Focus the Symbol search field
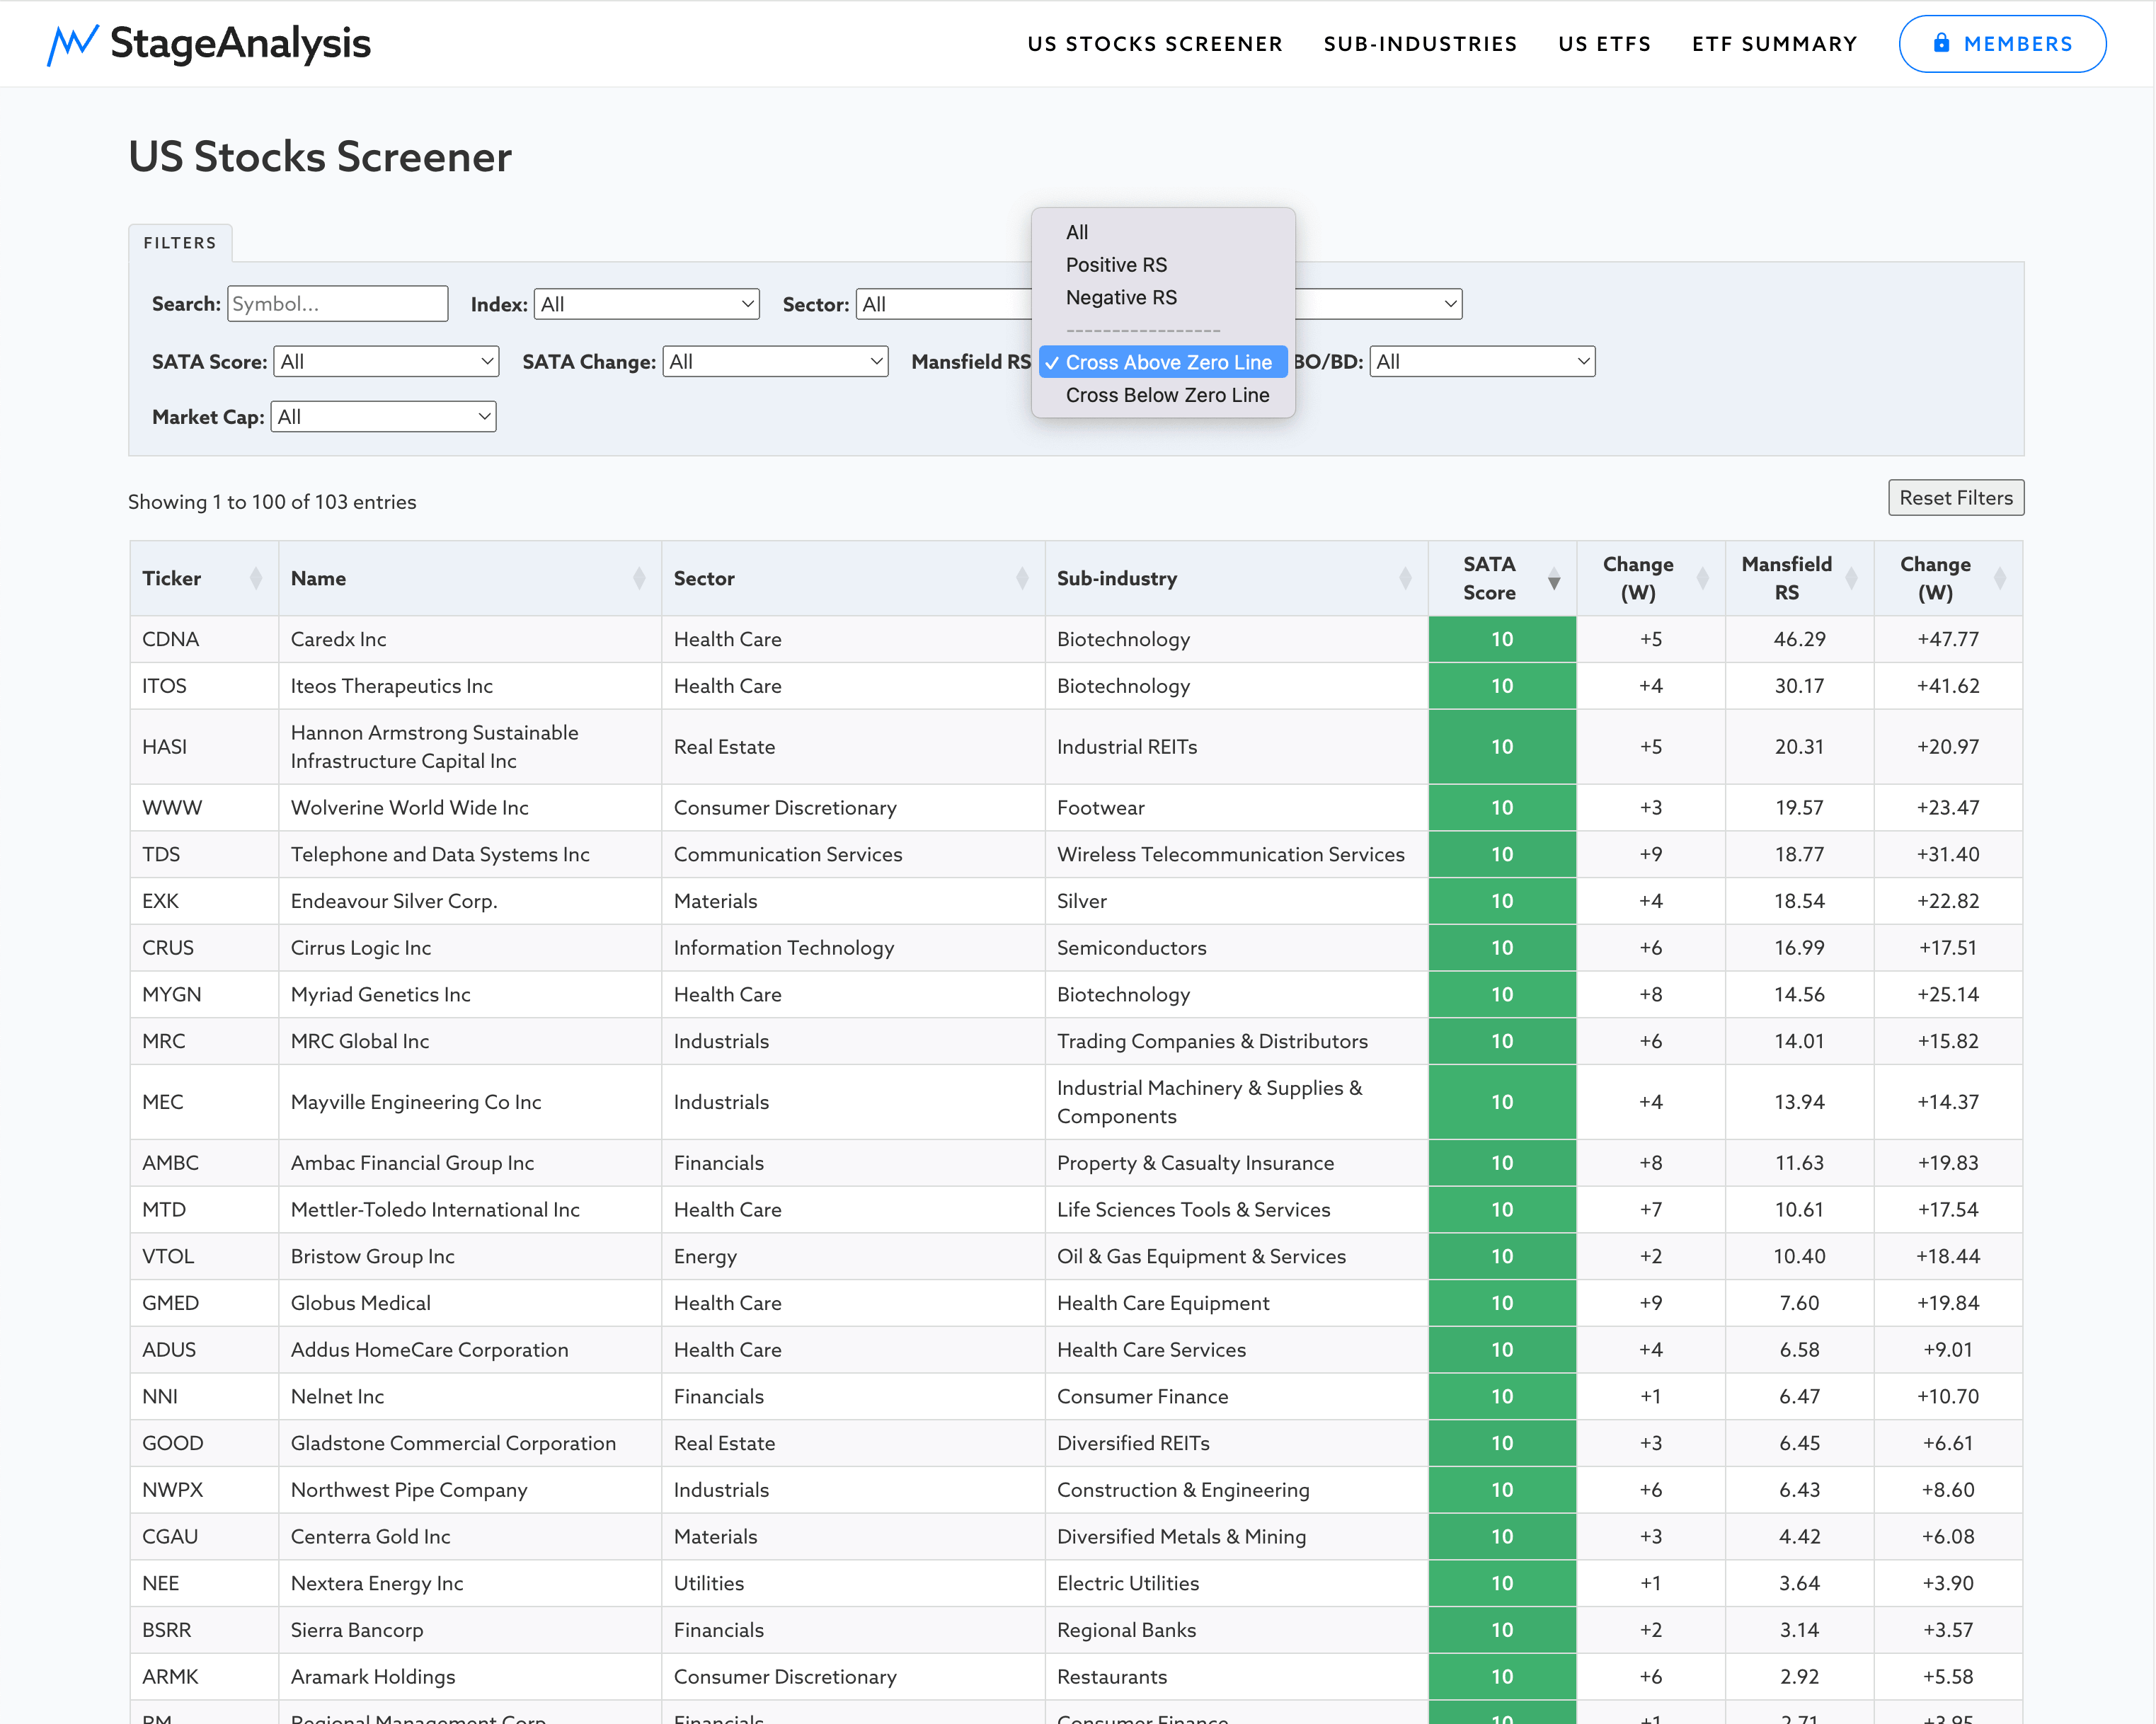Viewport: 2156px width, 1724px height. tap(338, 304)
